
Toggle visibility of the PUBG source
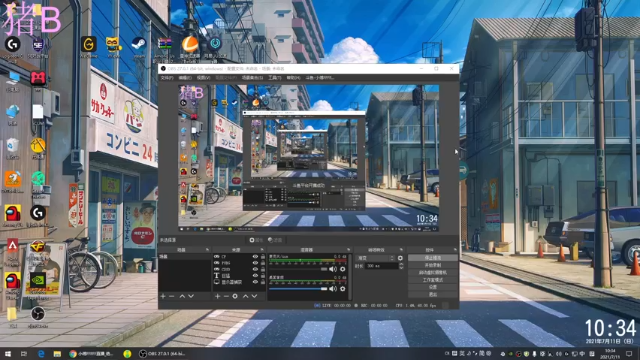[x=255, y=263]
